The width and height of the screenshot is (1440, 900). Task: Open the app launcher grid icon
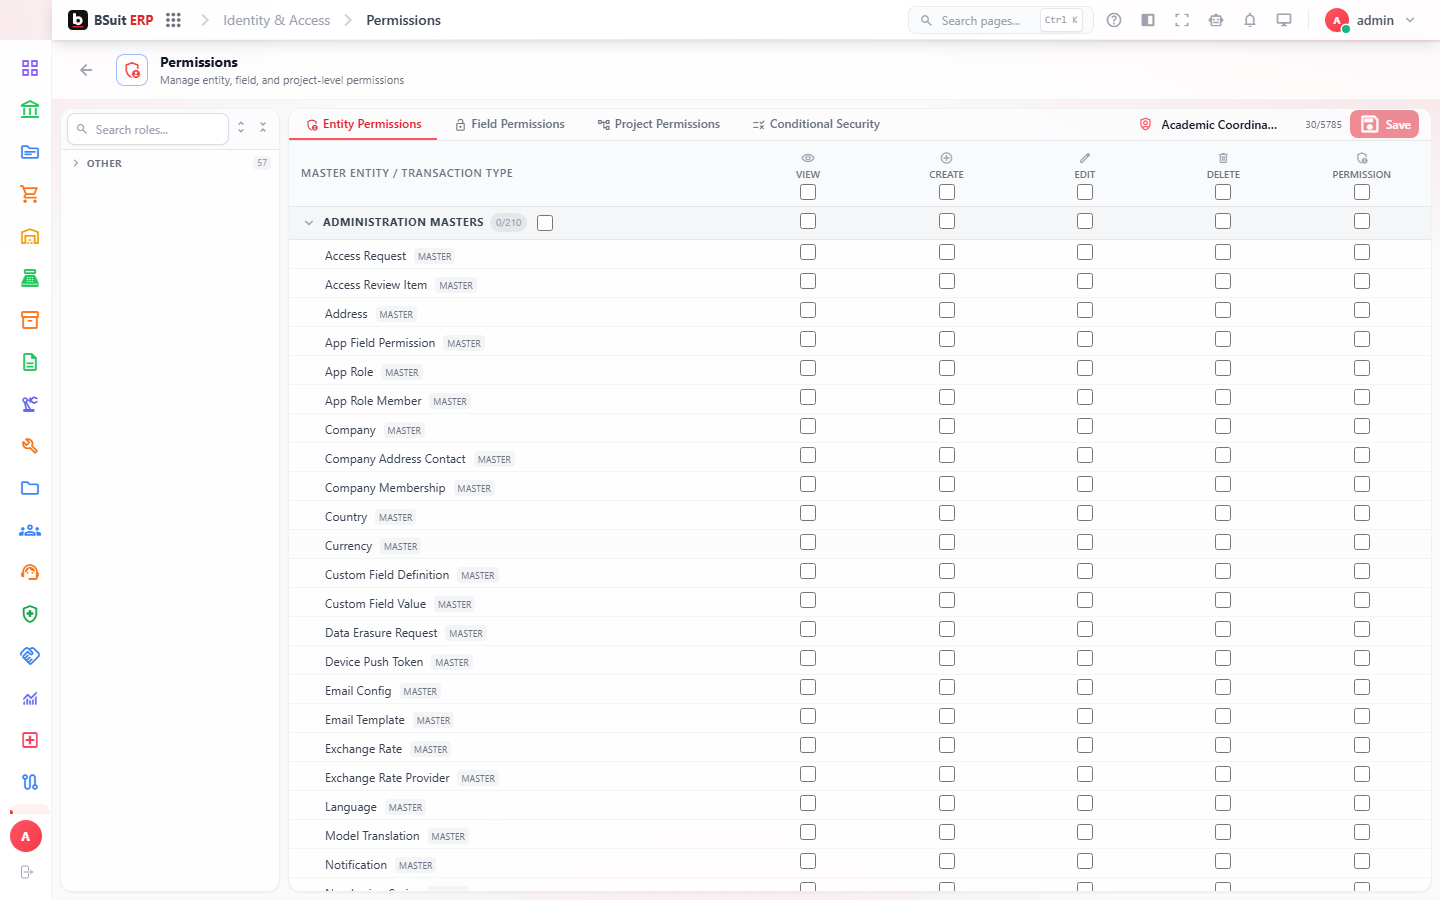(173, 20)
